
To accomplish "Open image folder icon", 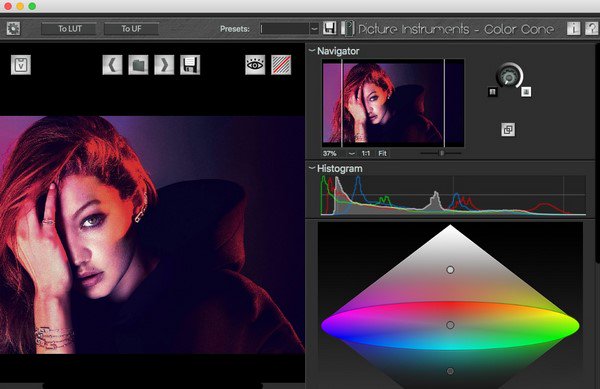I will click(x=138, y=65).
